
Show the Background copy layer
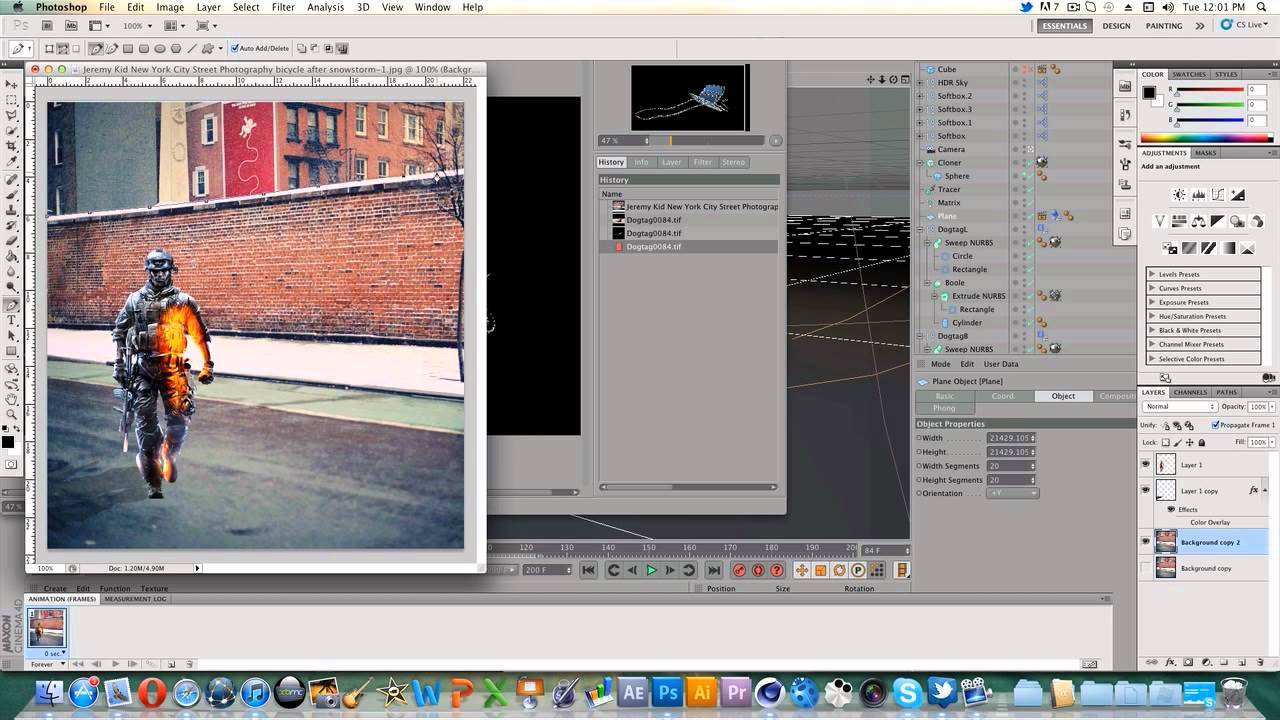tap(1146, 567)
